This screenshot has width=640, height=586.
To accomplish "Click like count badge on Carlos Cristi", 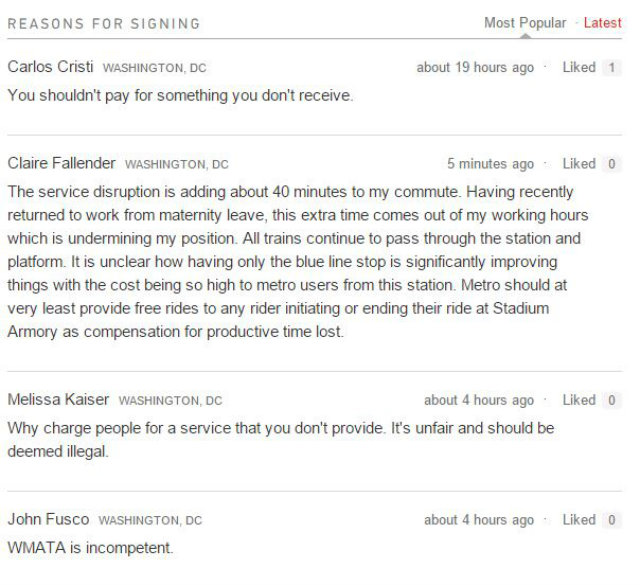I will pyautogui.click(x=612, y=68).
